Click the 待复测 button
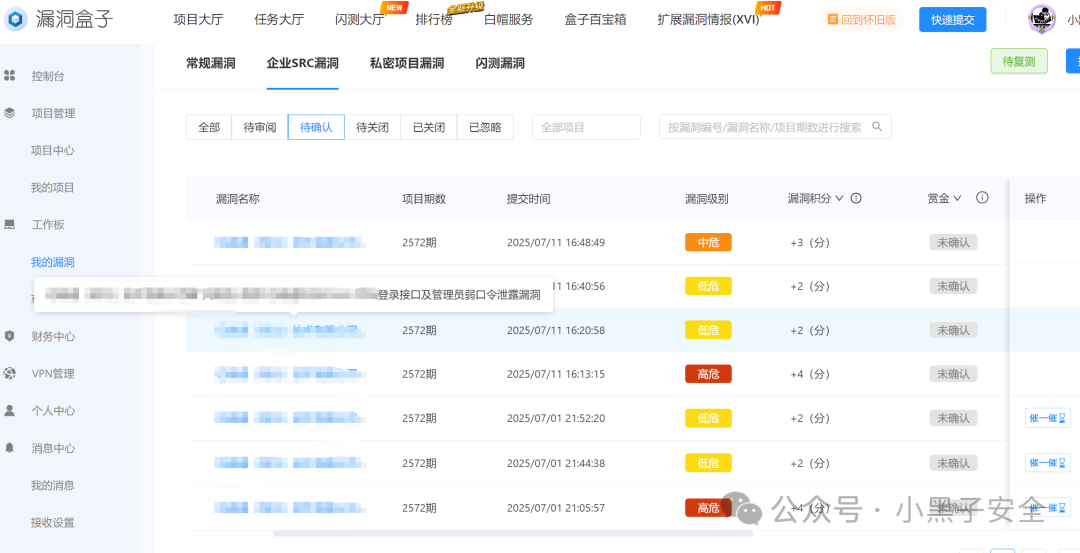The width and height of the screenshot is (1080, 553). (x=1019, y=61)
